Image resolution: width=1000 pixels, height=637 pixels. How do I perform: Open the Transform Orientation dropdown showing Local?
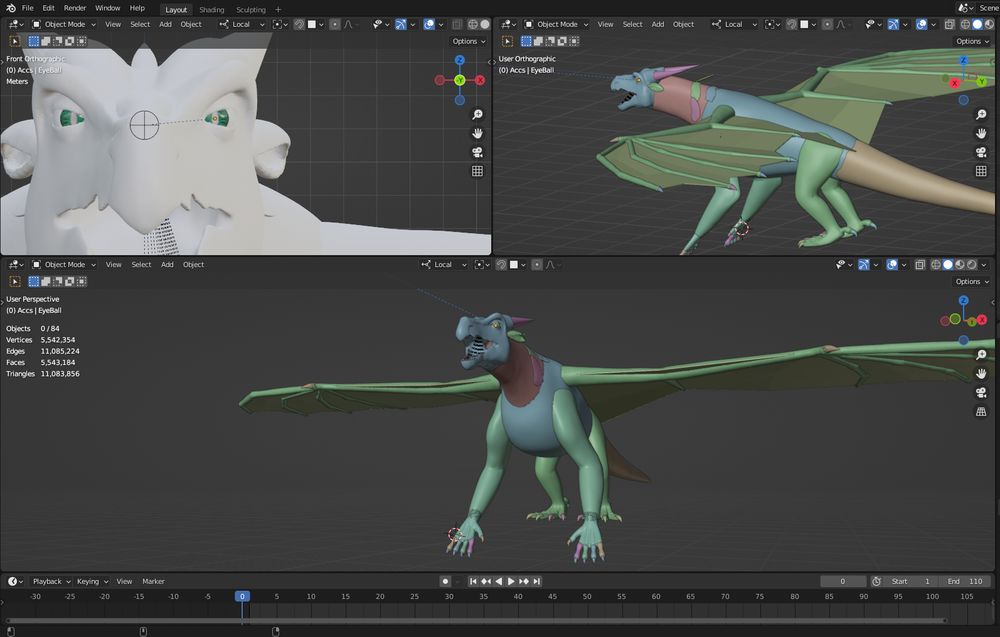(443, 264)
